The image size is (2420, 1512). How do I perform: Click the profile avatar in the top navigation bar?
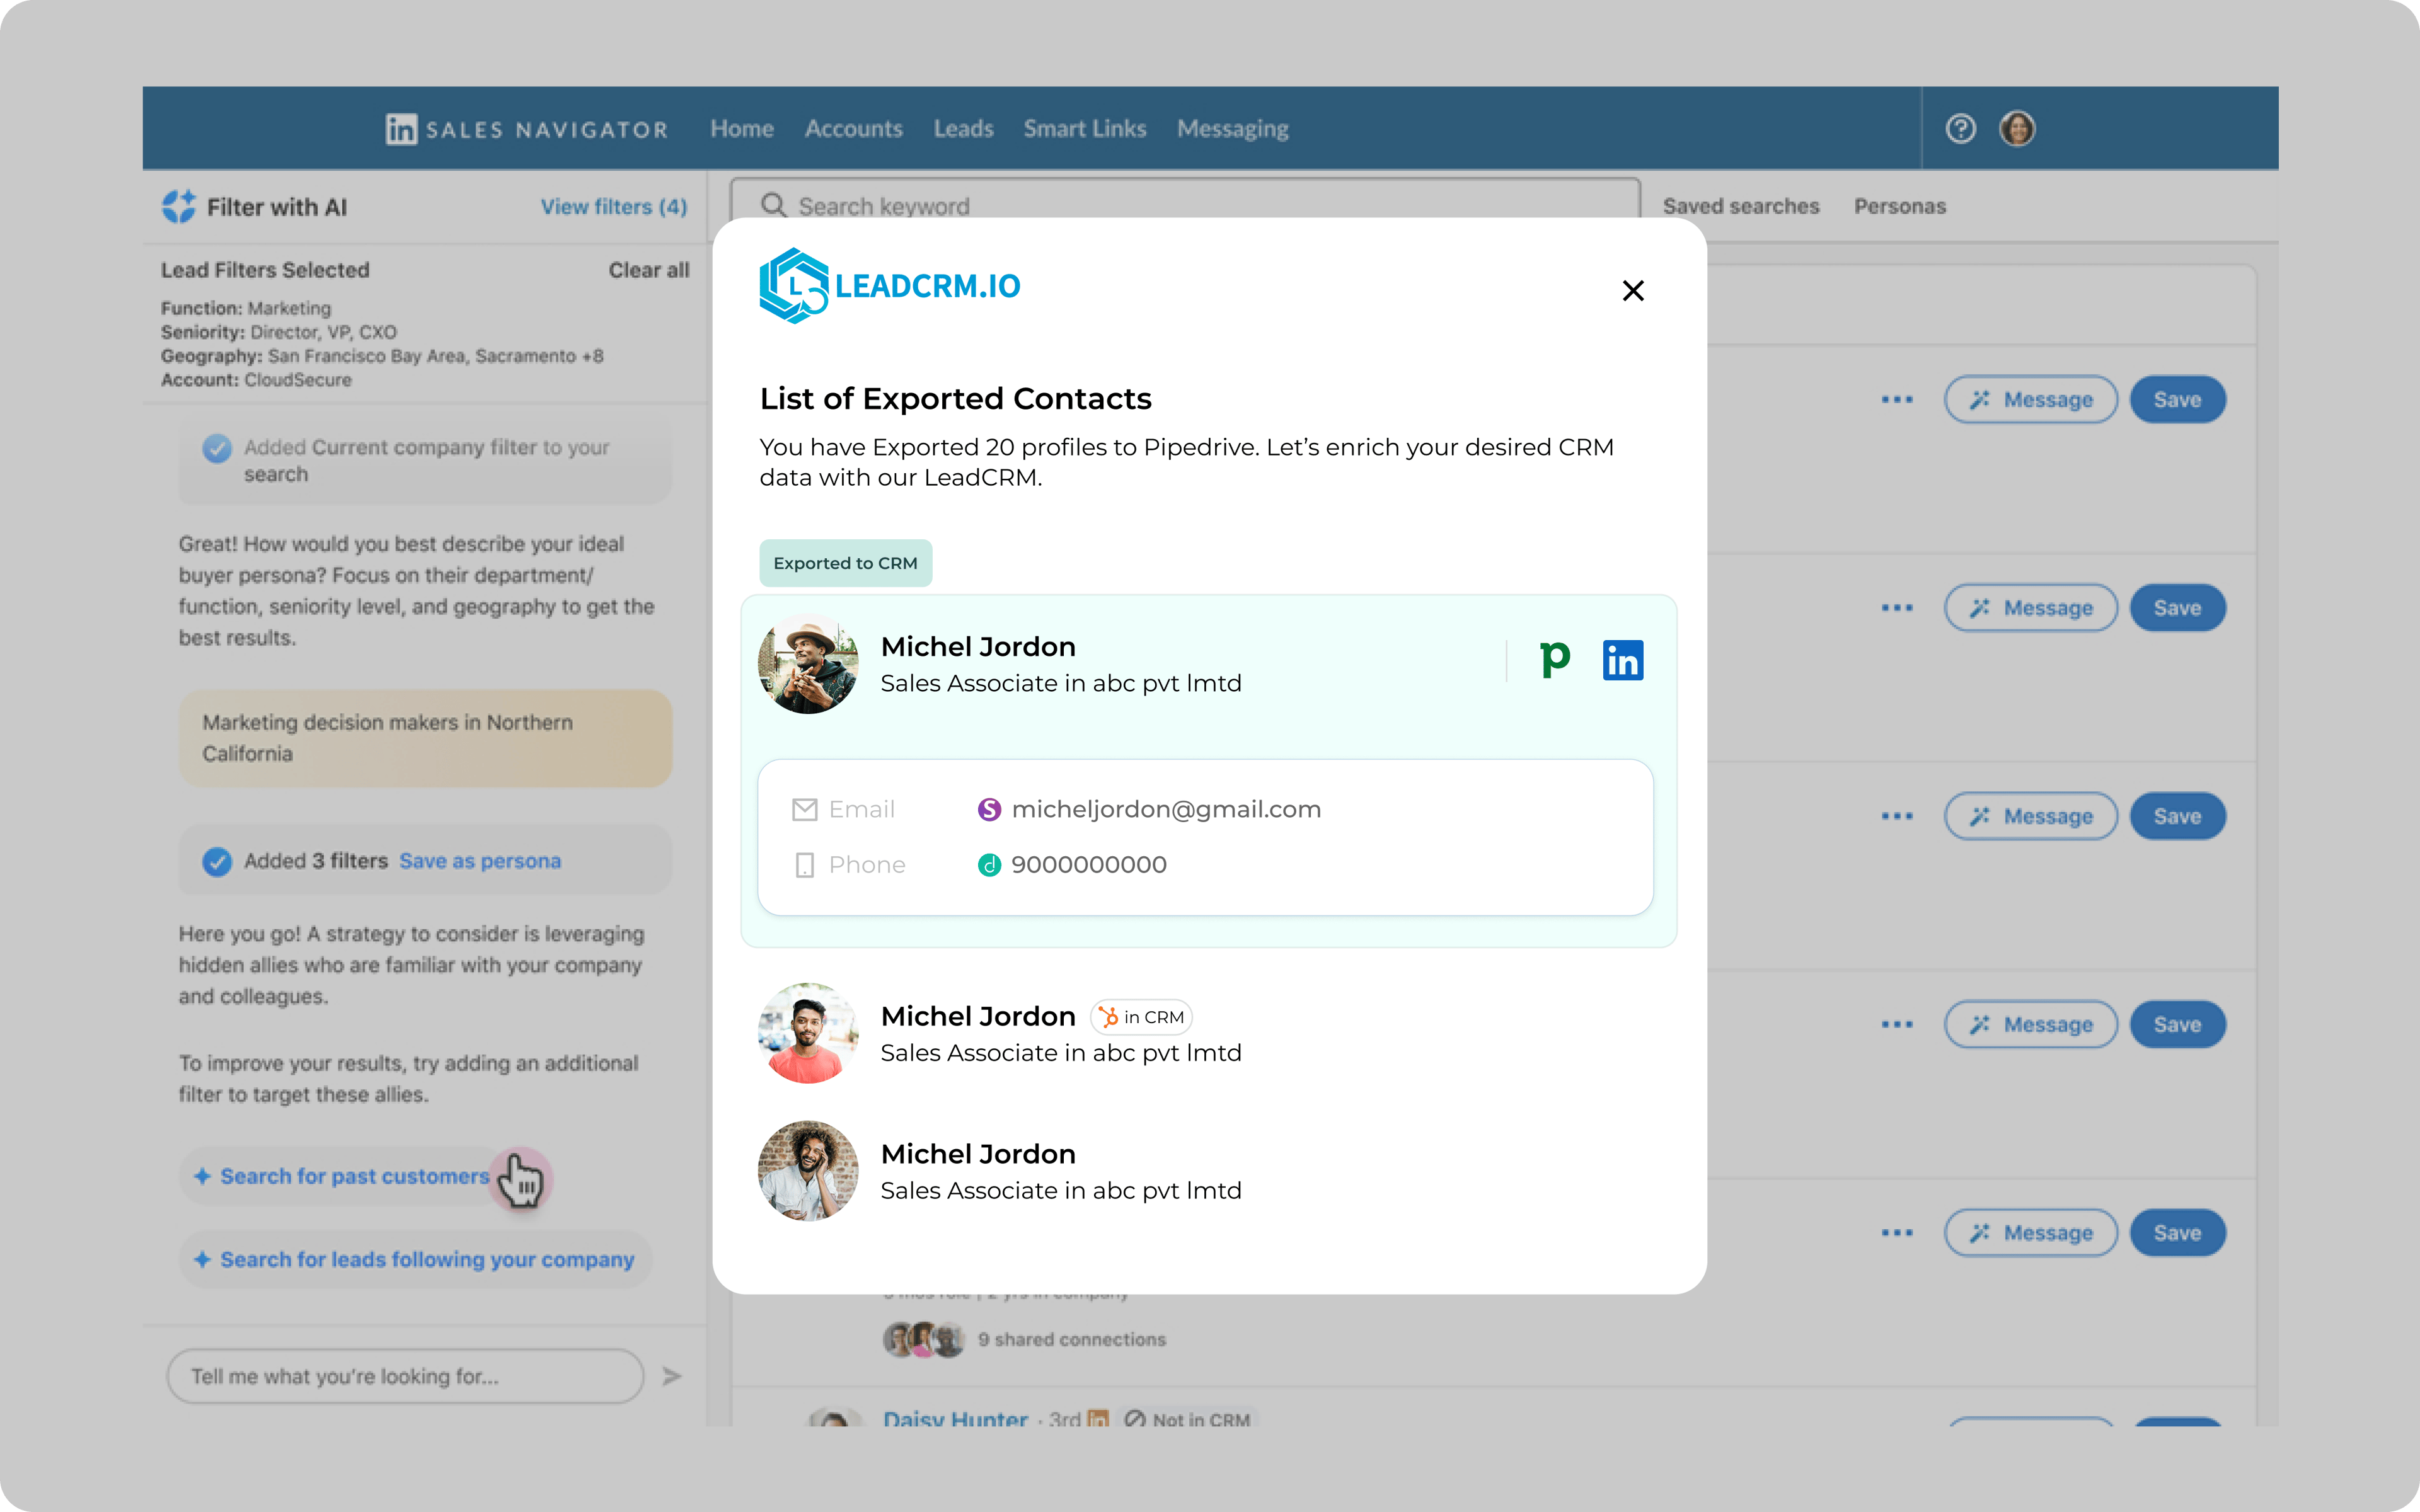(x=2018, y=128)
